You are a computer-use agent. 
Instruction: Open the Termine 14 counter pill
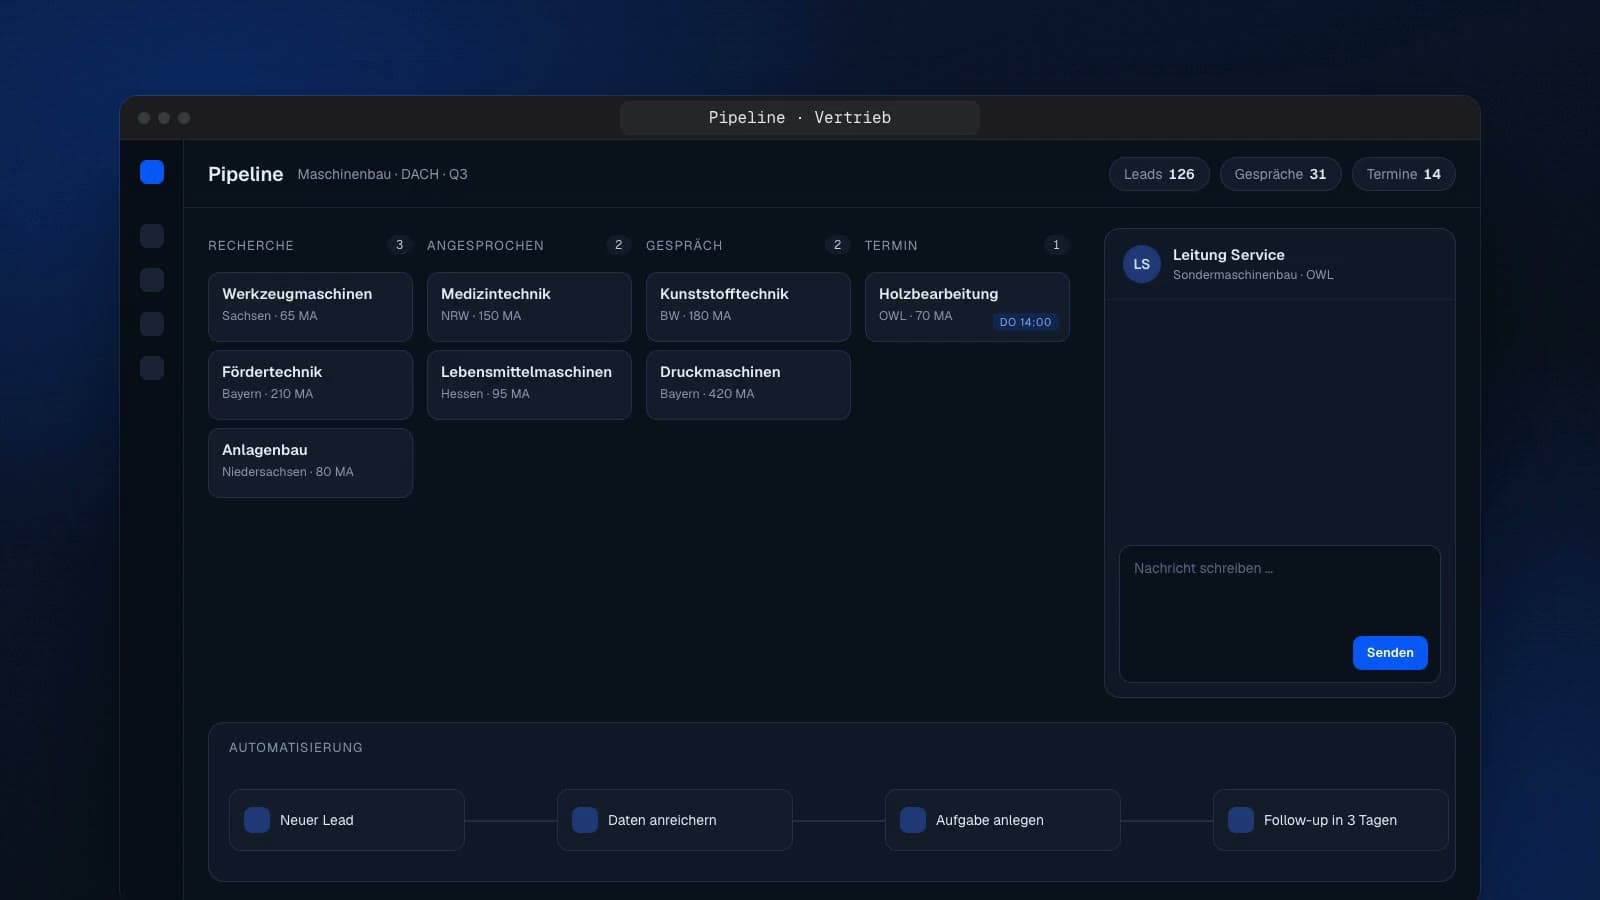click(x=1404, y=174)
